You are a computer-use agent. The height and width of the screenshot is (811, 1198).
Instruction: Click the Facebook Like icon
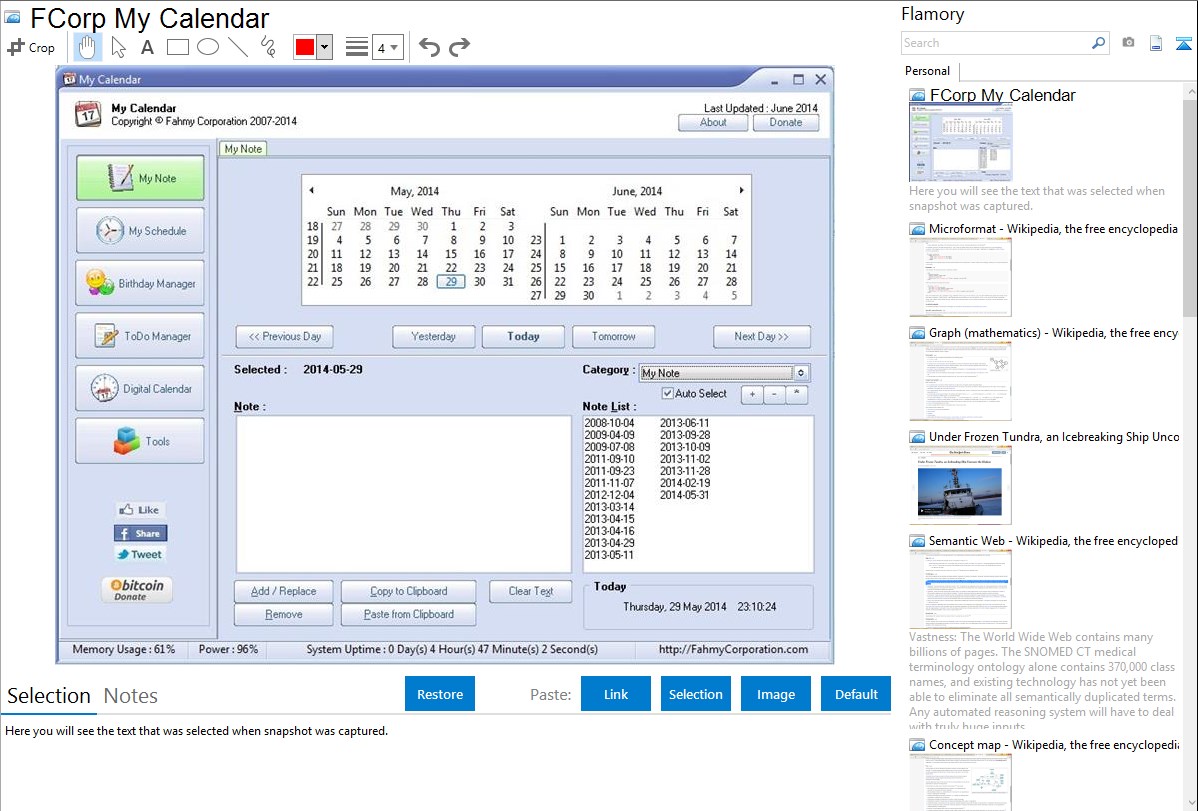click(x=140, y=510)
